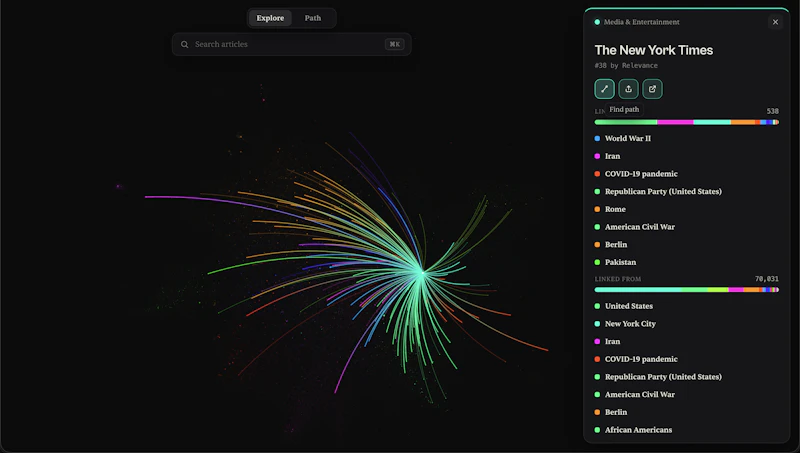Viewport: 800px width, 453px height.
Task: Click the search magnifier icon
Action: tap(184, 44)
